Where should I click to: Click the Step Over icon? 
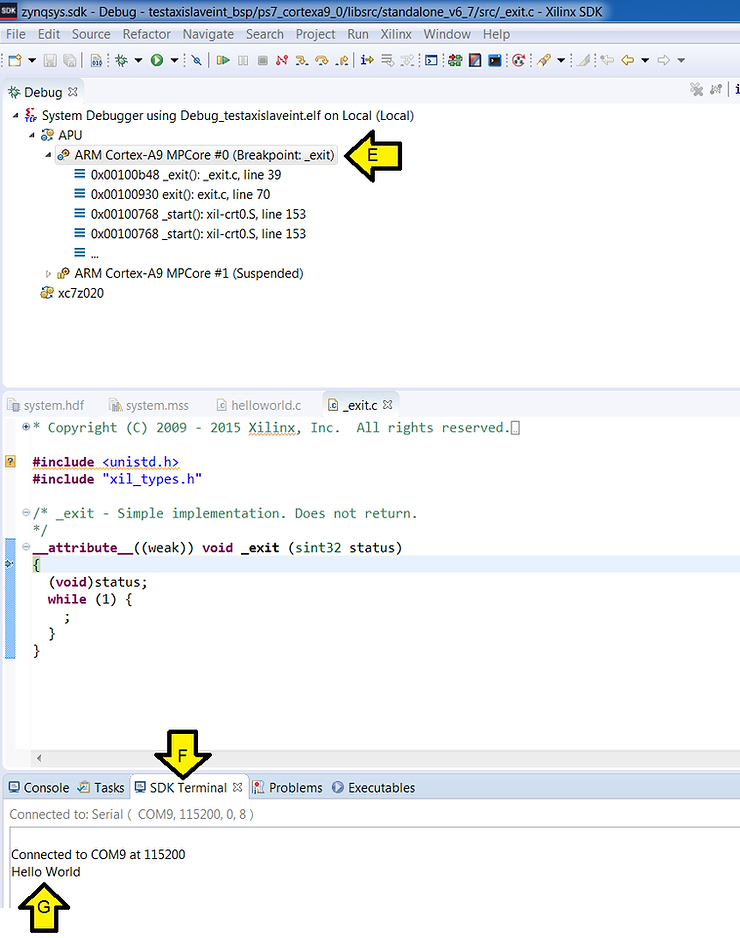[x=321, y=60]
